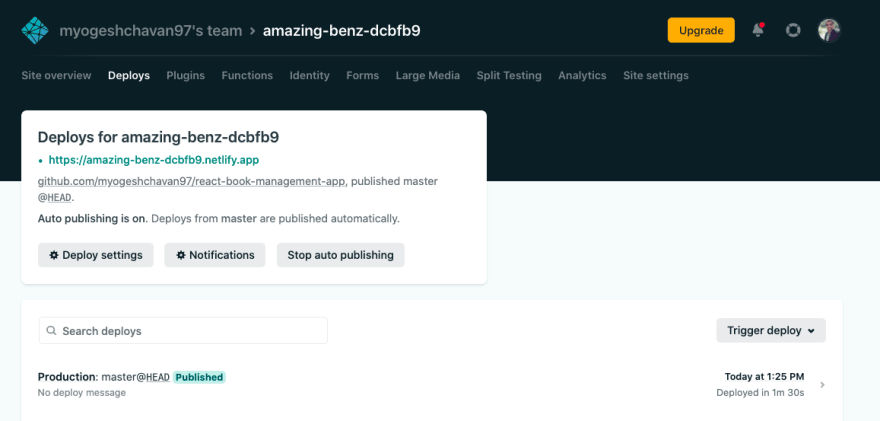Viewport: 880px width, 421px height.
Task: Open the GitHub repository link
Action: (191, 181)
